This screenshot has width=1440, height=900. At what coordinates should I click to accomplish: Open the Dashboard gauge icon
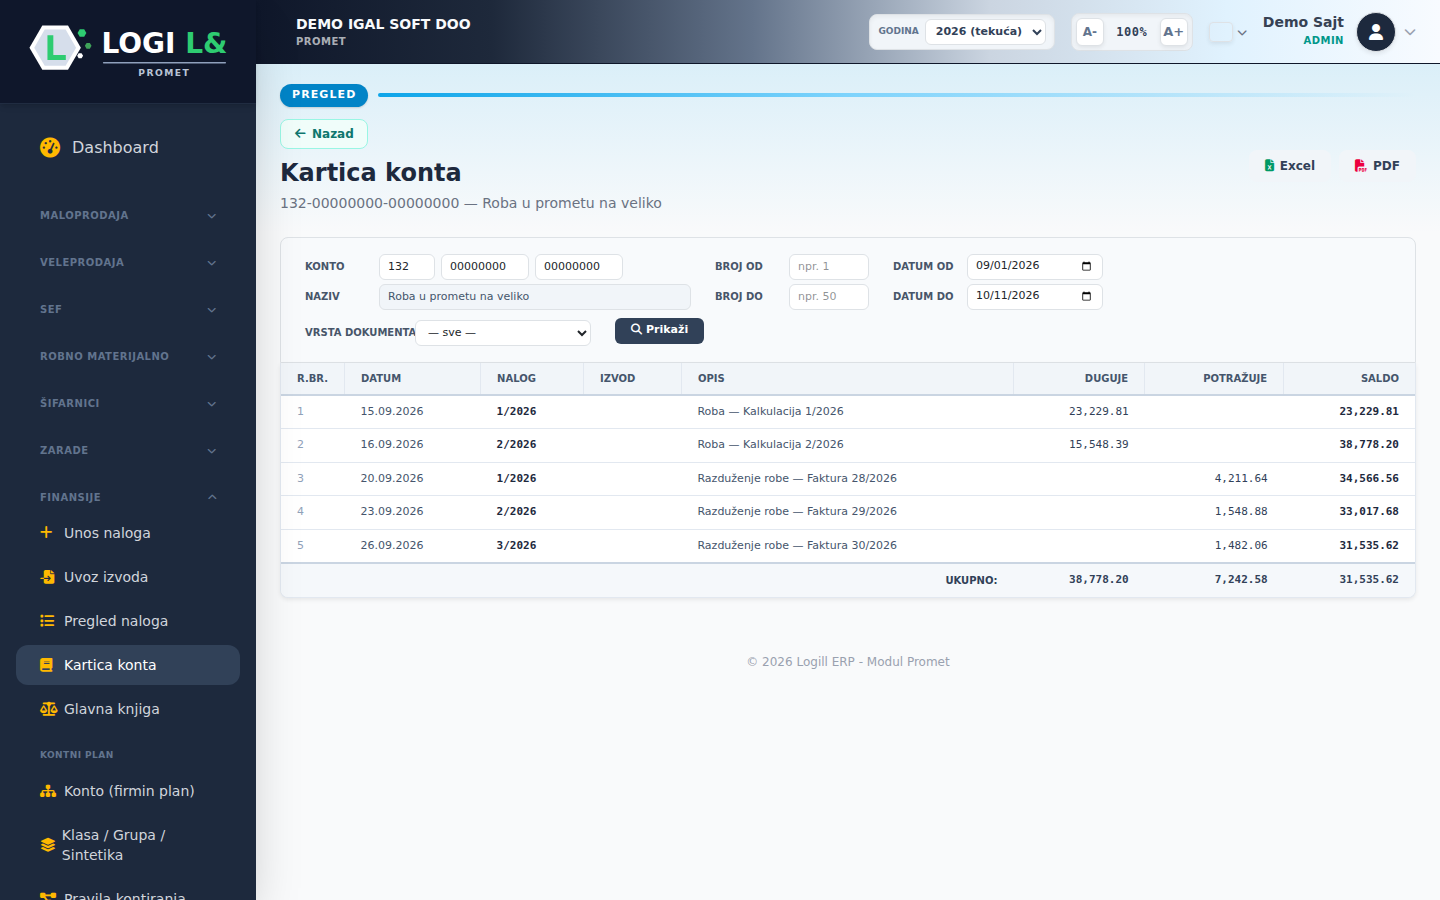tap(50, 147)
